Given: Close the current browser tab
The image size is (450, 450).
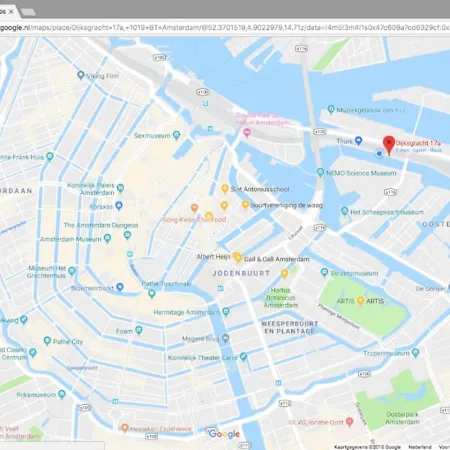Looking at the screenshot, I should point(11,11).
